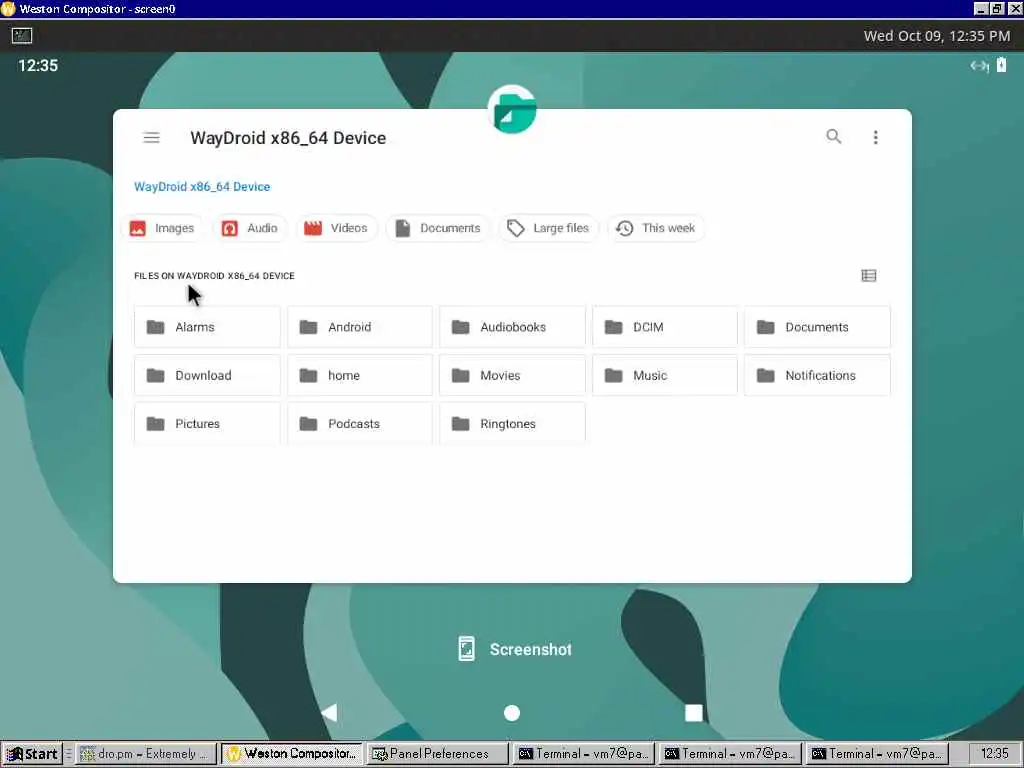Tap the Screenshot button below the card
This screenshot has width=1024, height=768.
coord(515,649)
